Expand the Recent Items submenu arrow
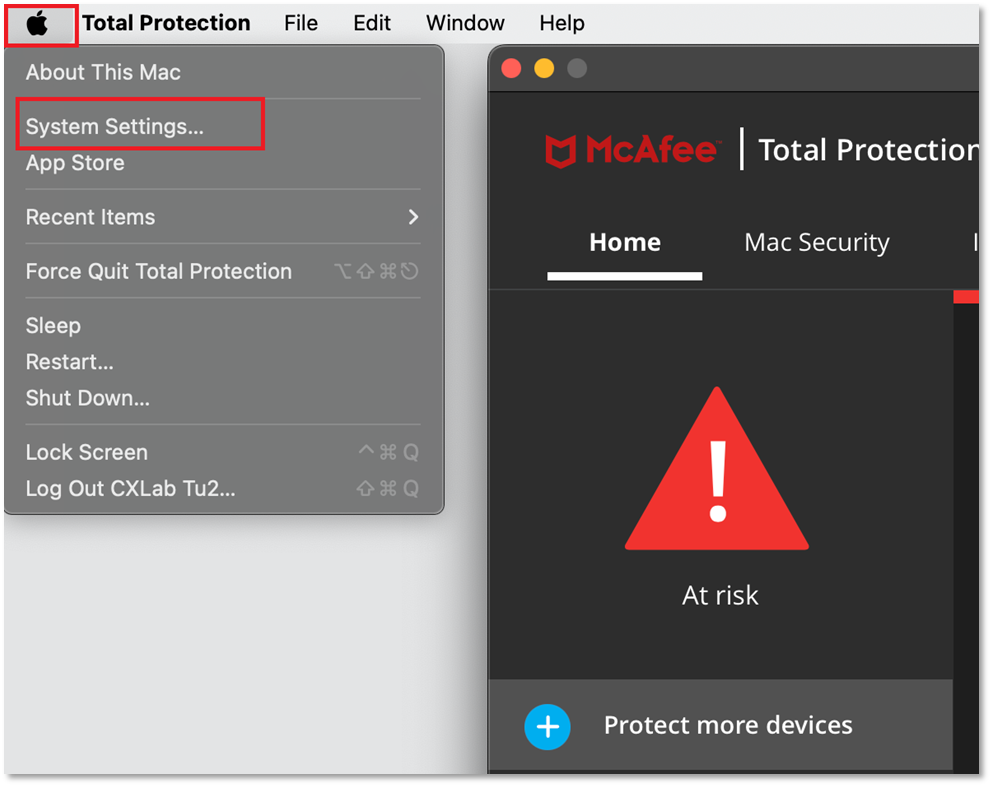The image size is (992, 787). (x=413, y=217)
